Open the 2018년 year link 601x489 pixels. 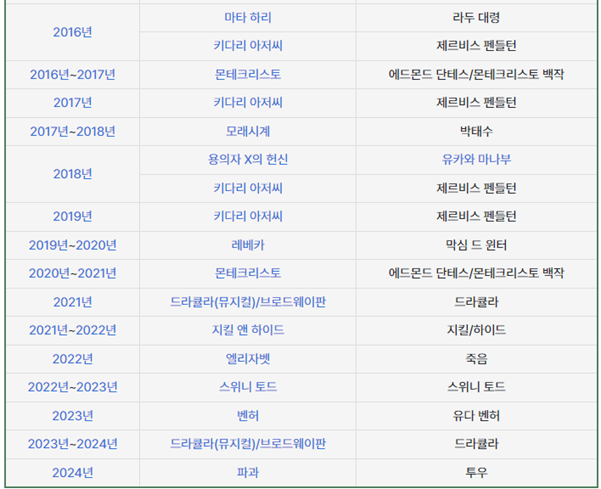pyautogui.click(x=72, y=174)
